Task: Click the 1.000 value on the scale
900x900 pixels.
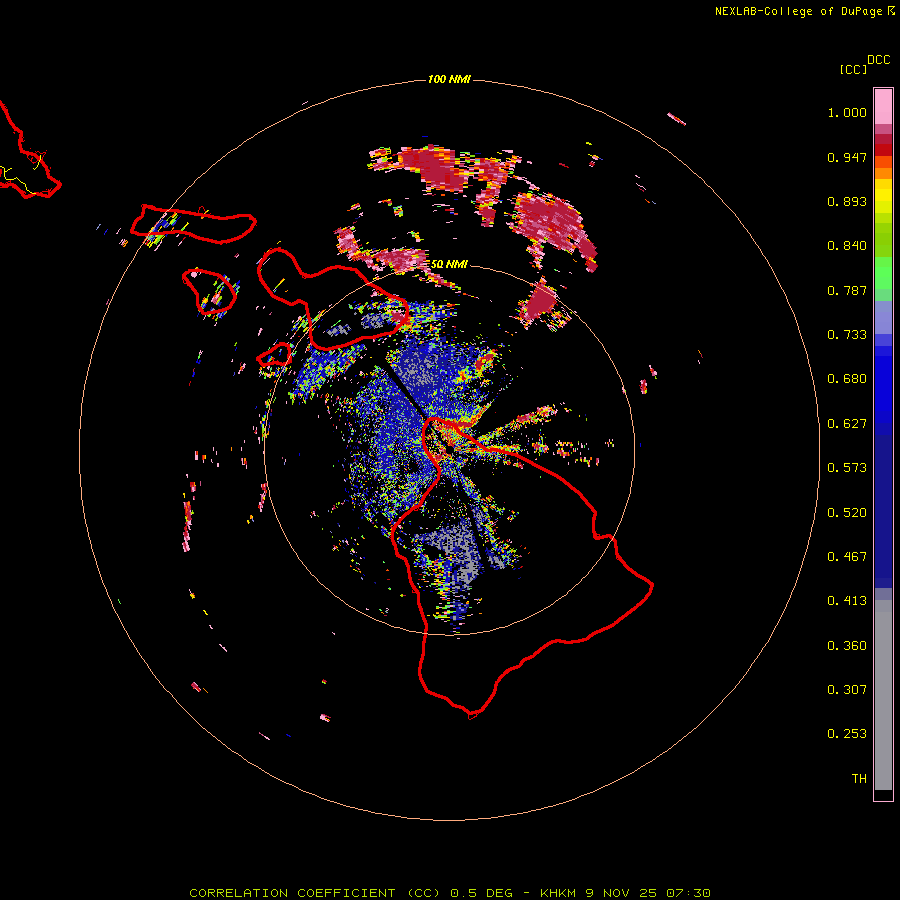Action: [x=847, y=112]
